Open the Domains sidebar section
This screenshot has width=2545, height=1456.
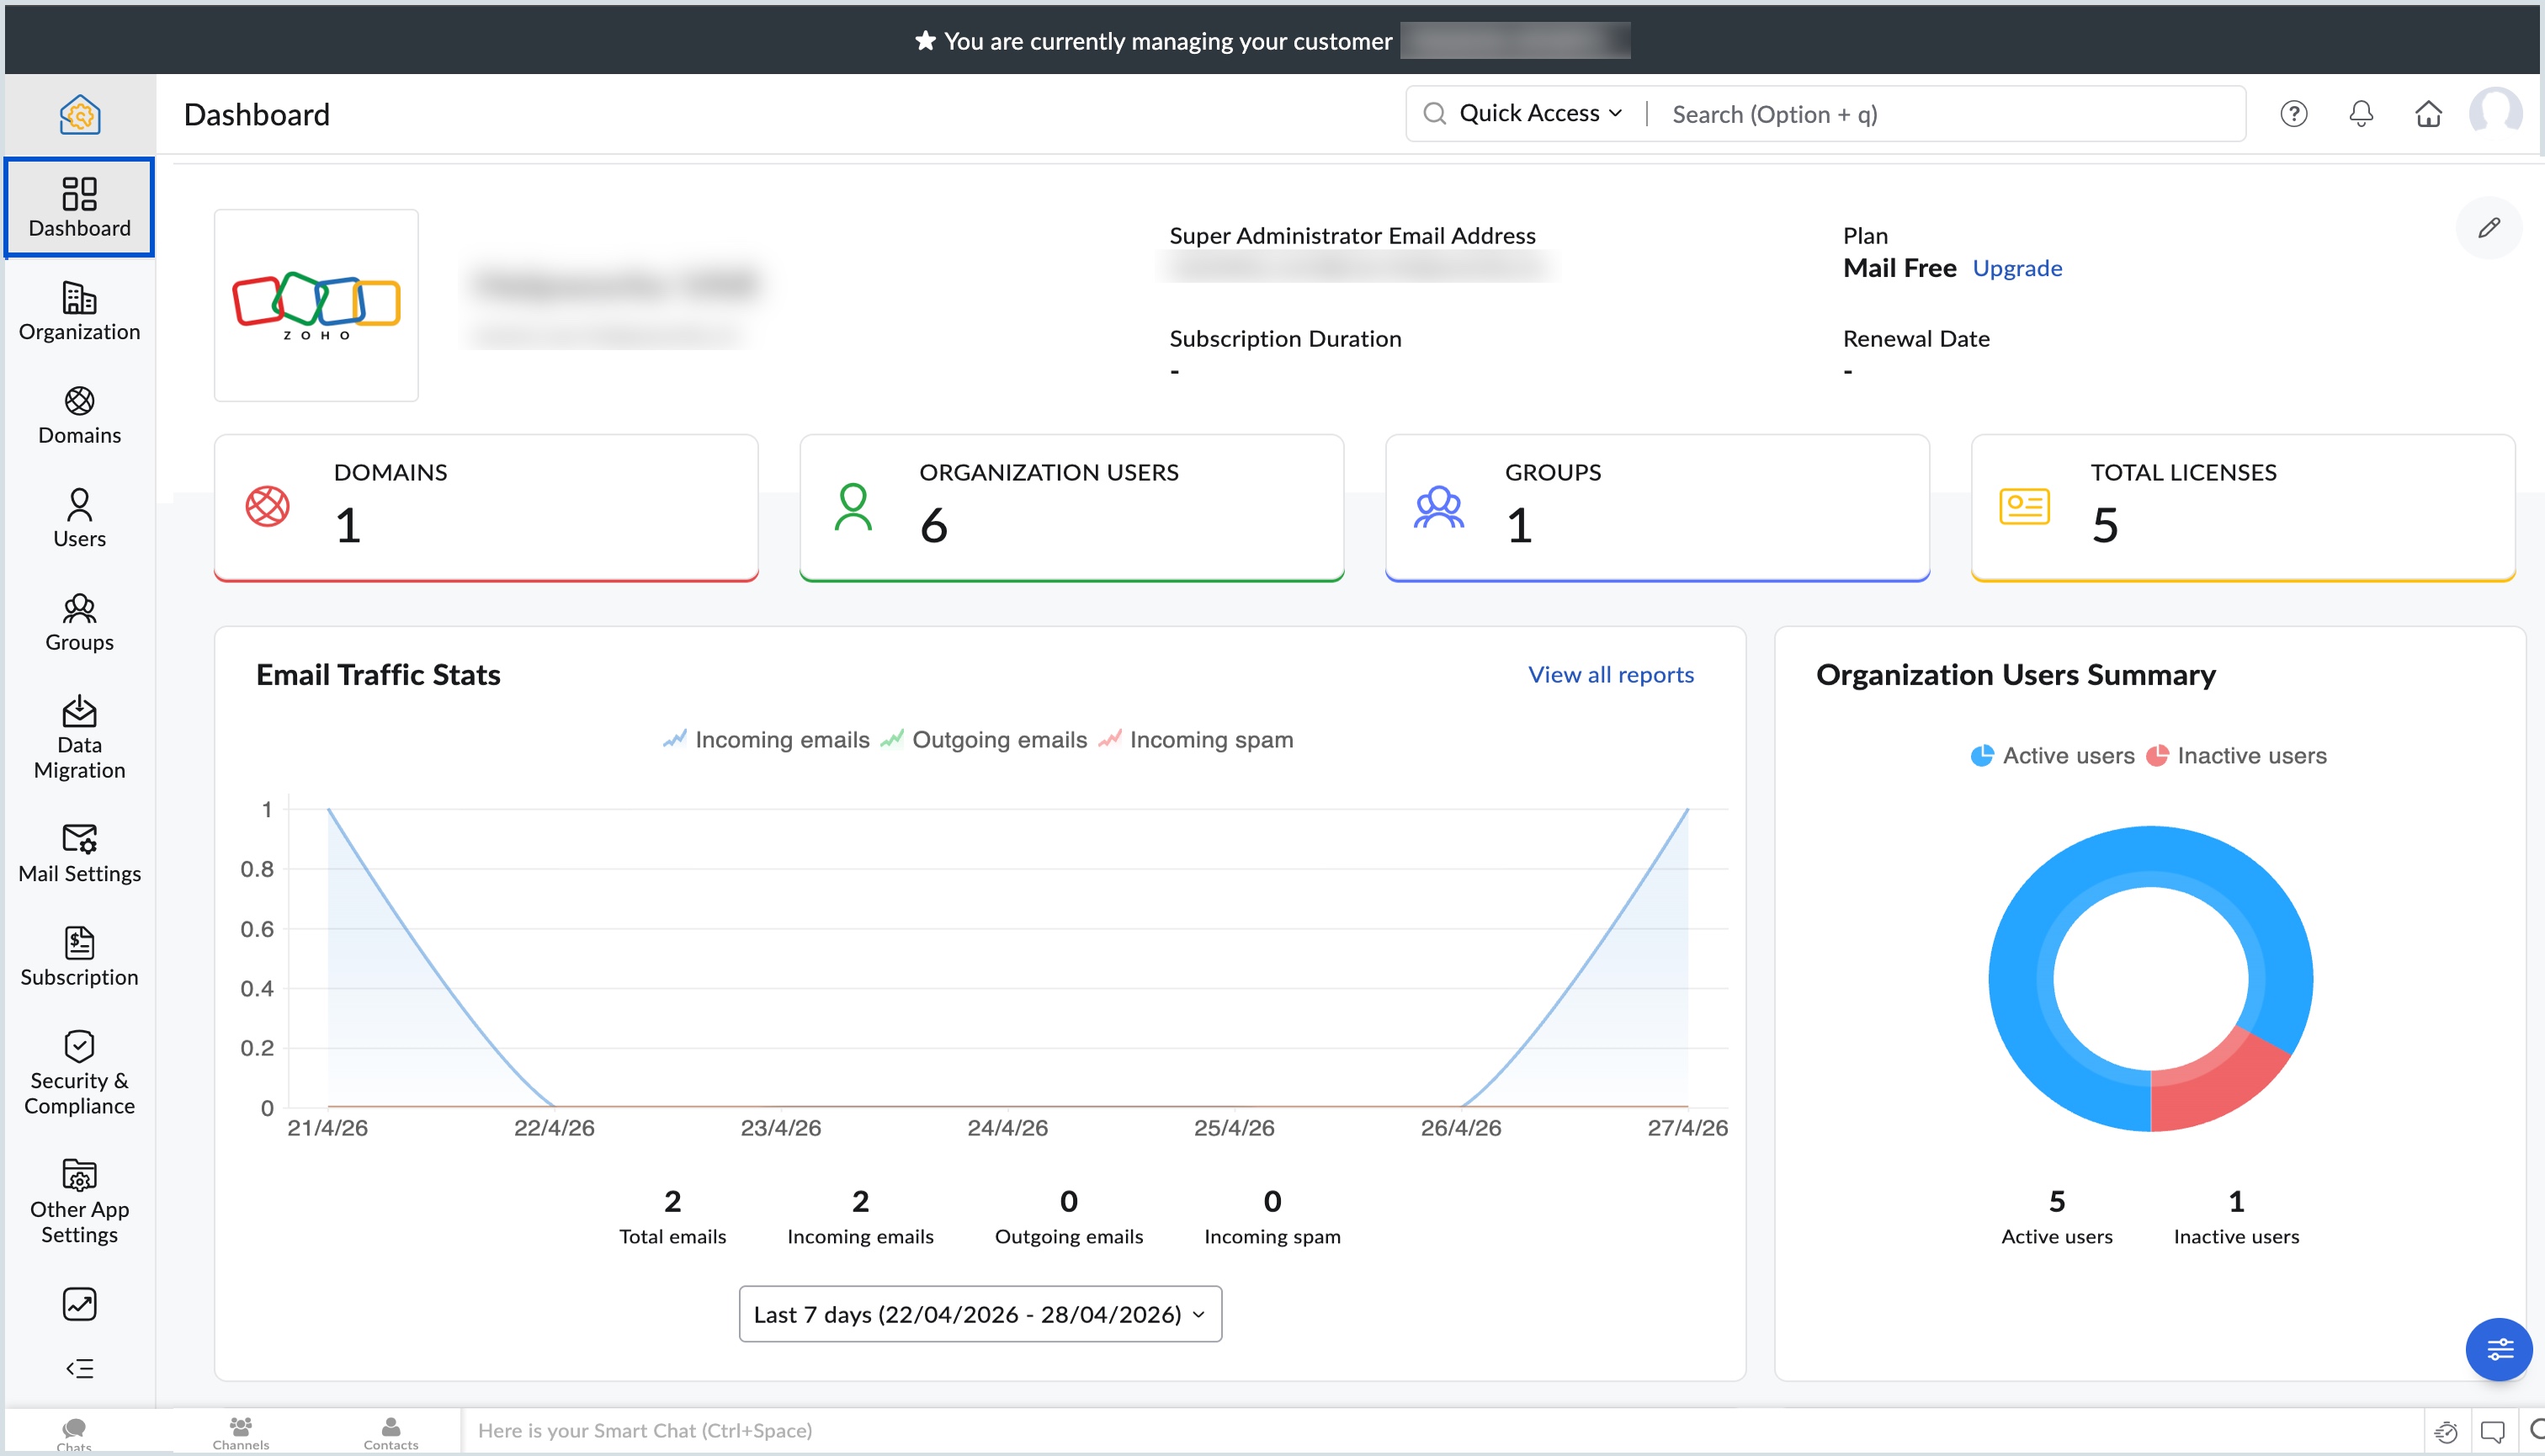pos(79,415)
